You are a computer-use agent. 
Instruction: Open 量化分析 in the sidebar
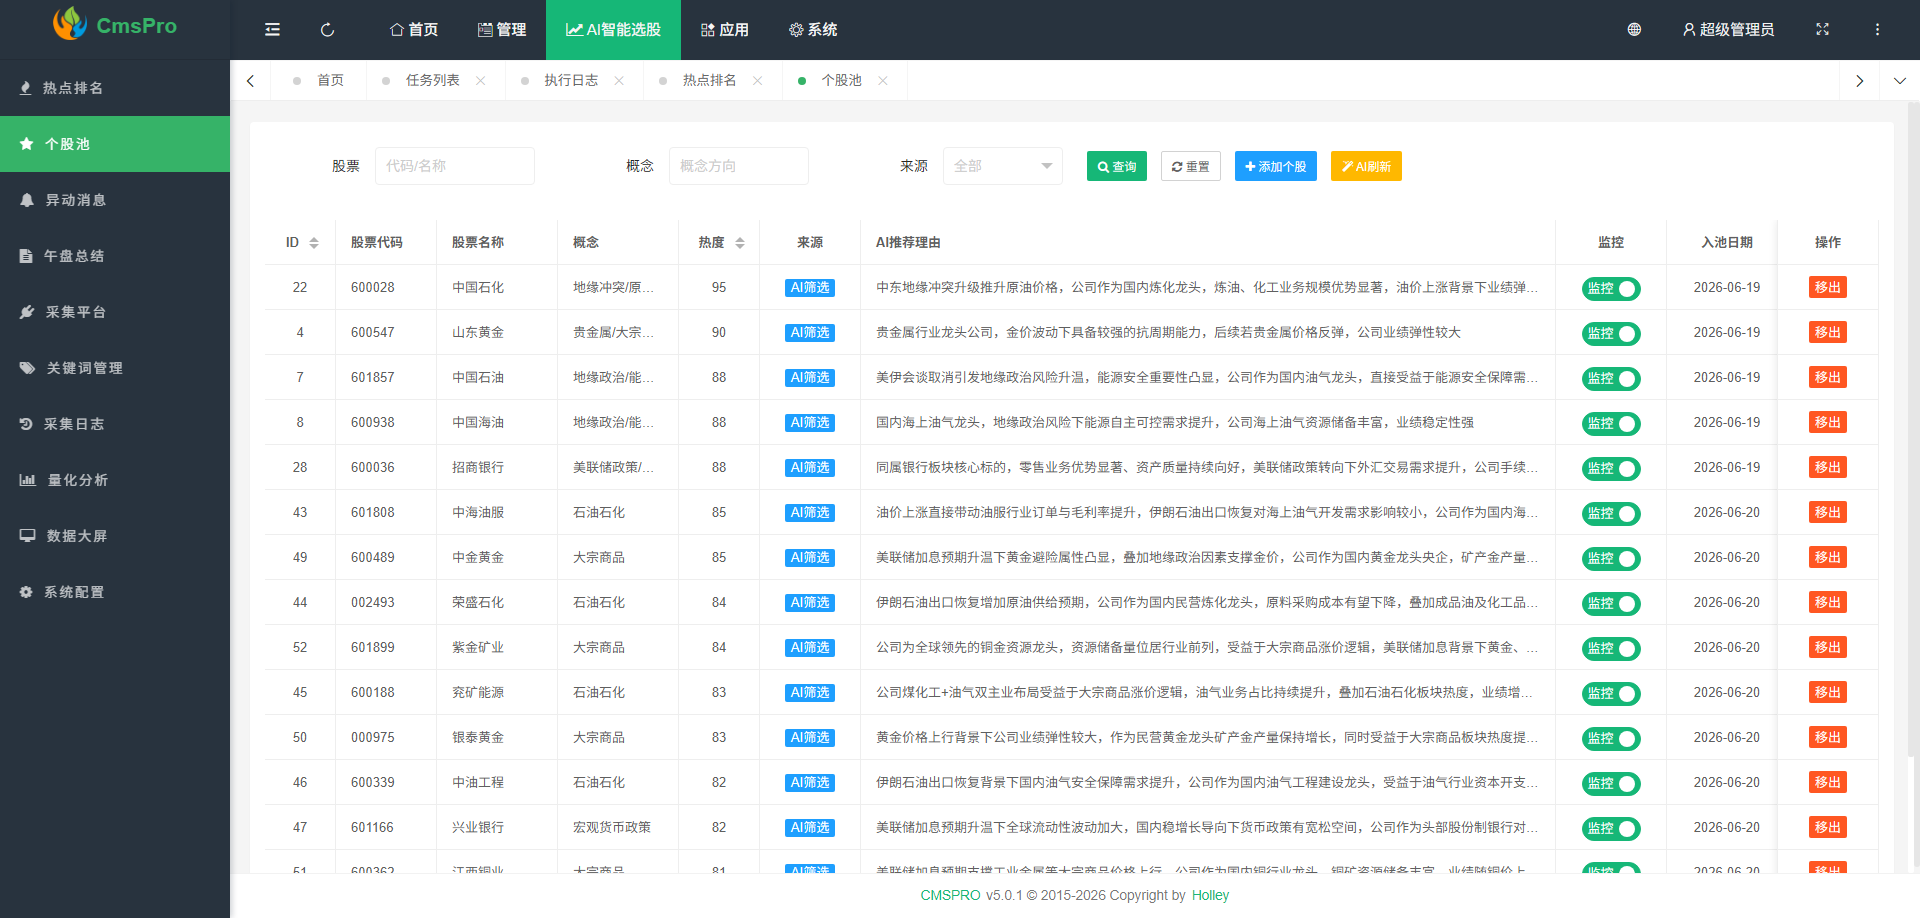tap(115, 480)
